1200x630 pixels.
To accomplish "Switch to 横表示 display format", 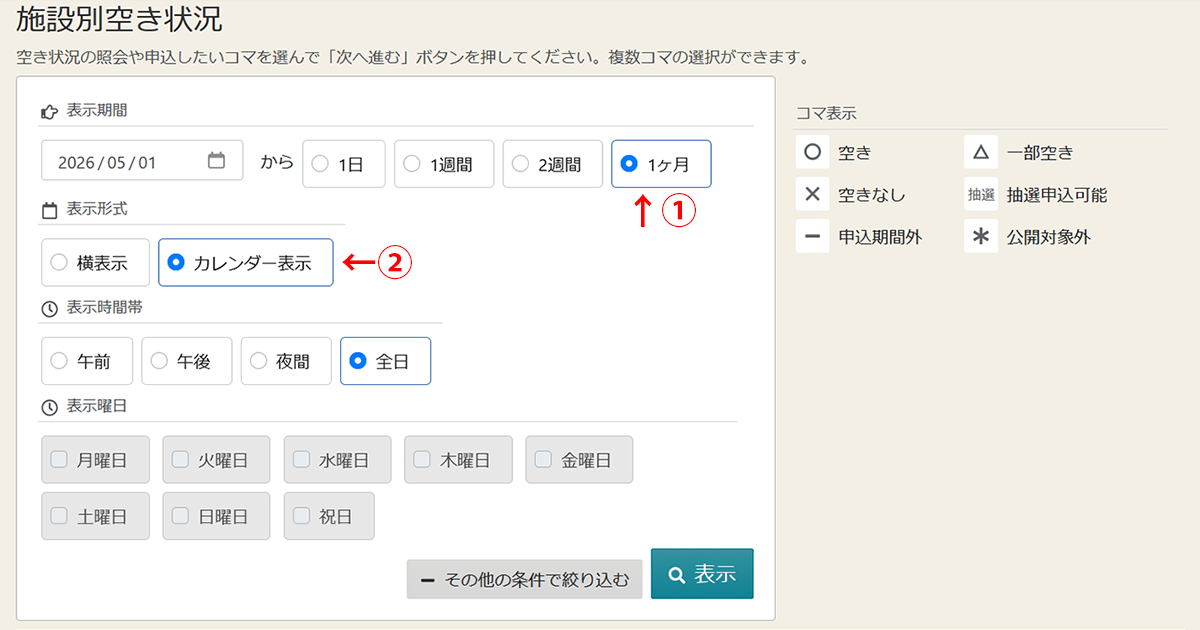I will (x=59, y=263).
